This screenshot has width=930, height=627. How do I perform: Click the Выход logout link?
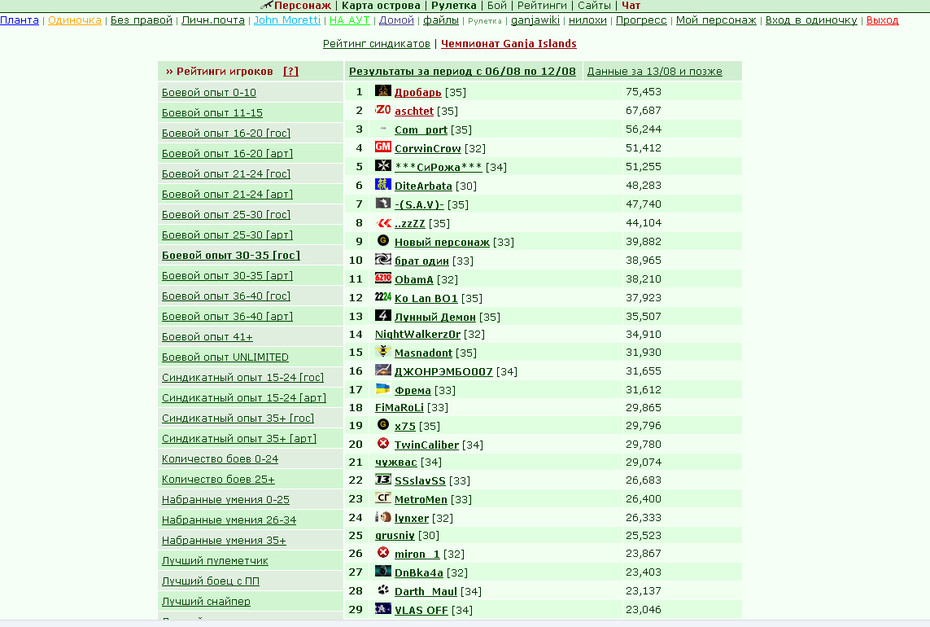coord(882,20)
